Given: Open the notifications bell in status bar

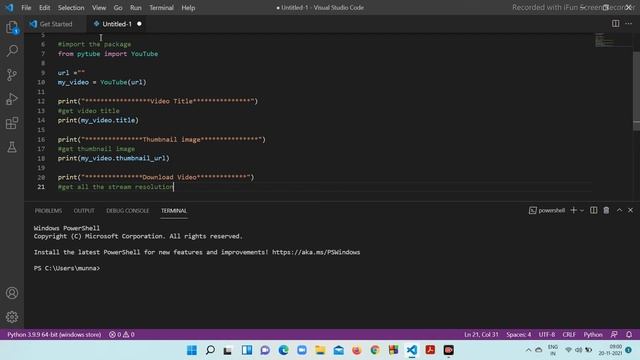Looking at the screenshot, I should coord(629,334).
